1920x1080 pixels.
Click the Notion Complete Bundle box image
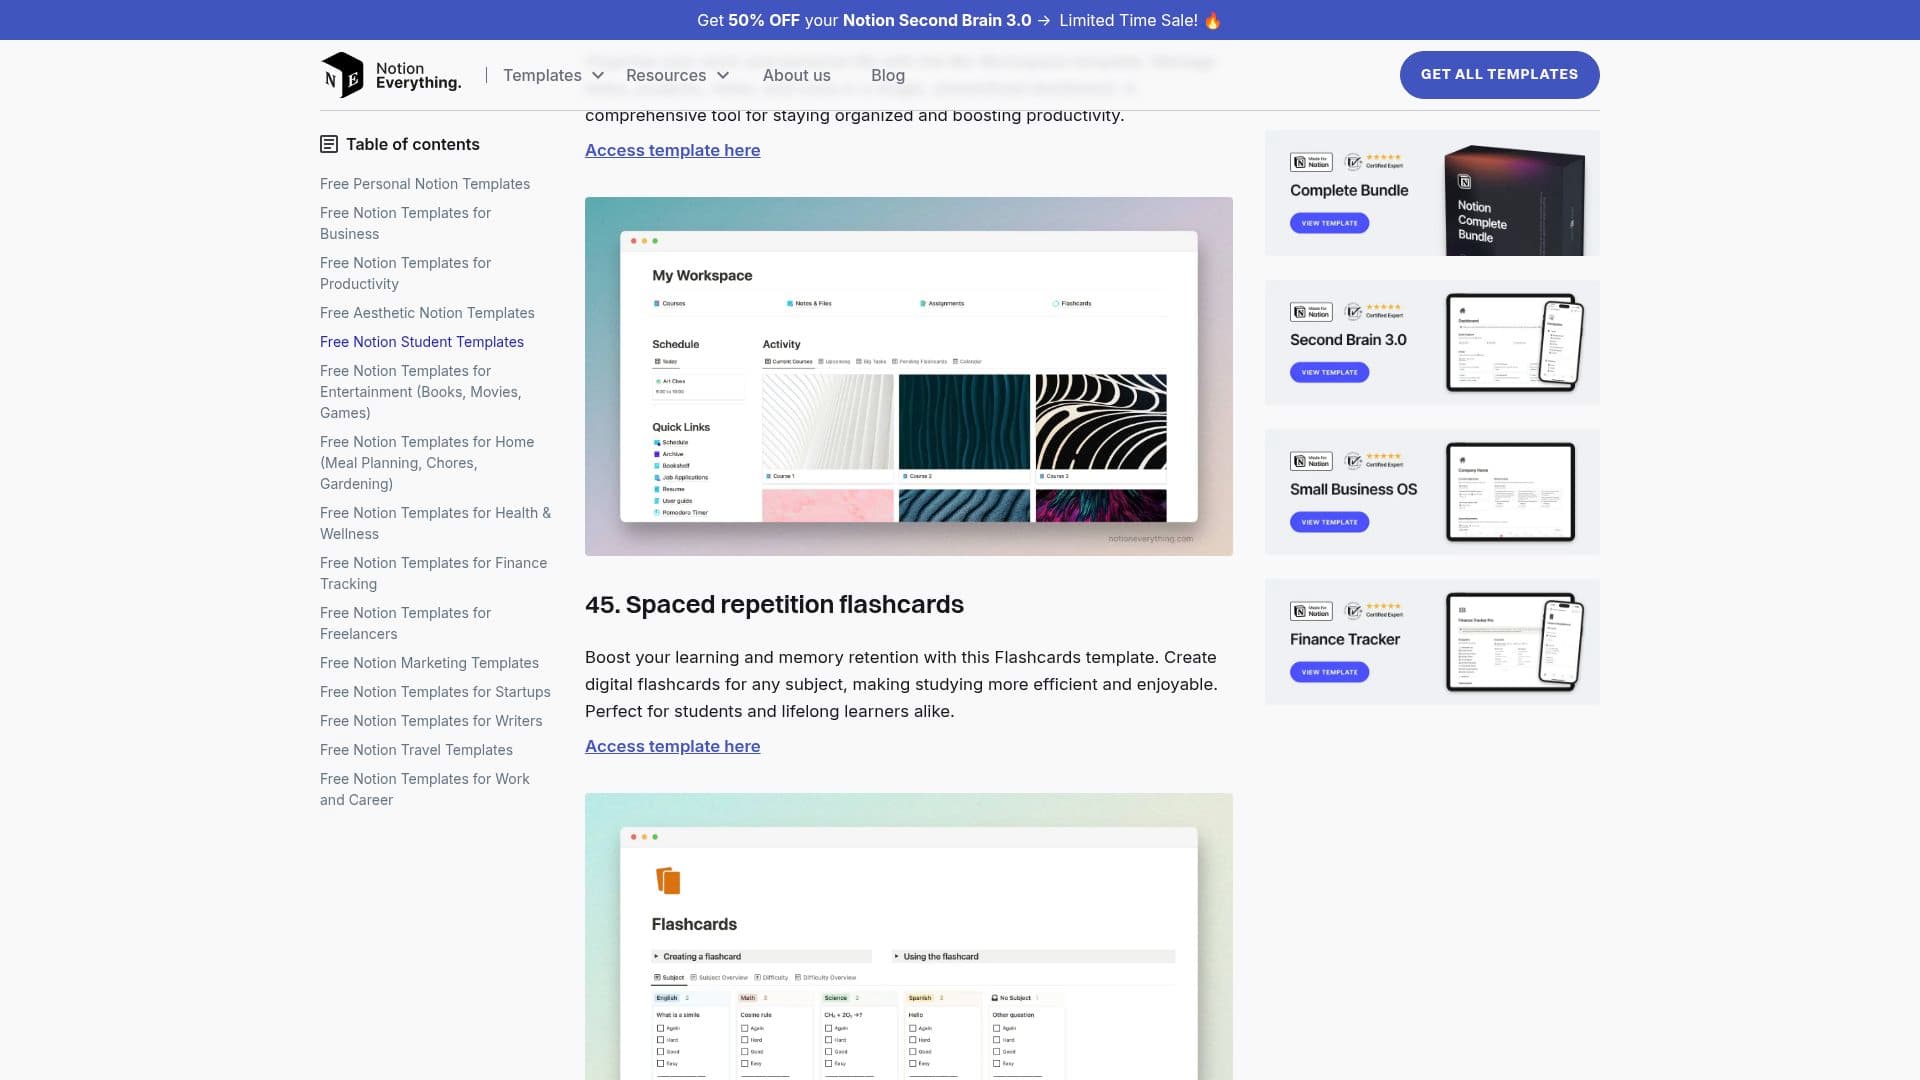tap(1514, 200)
